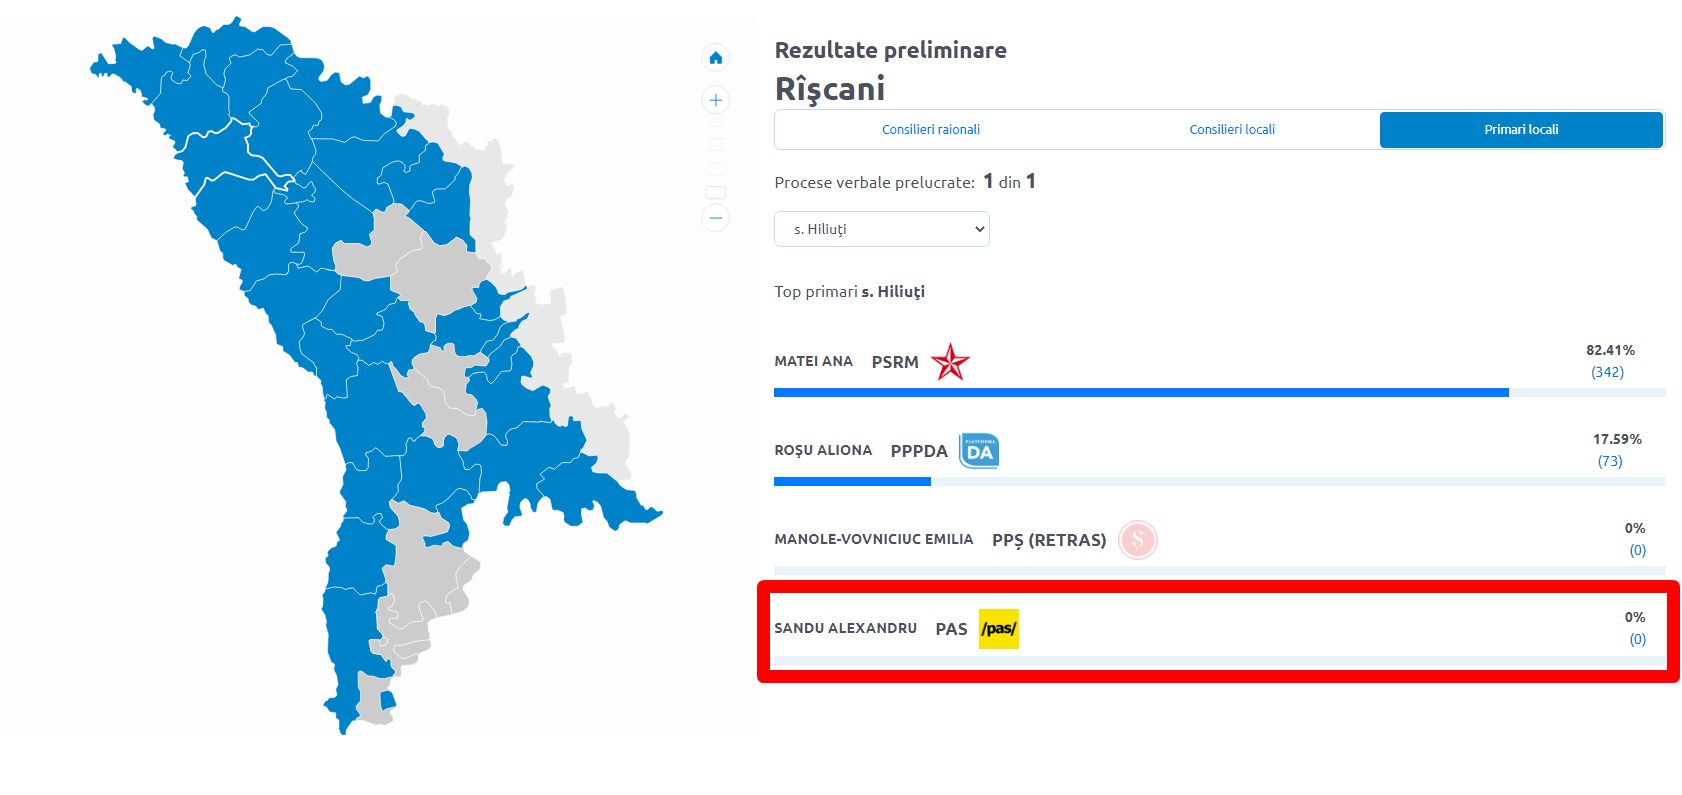Open the s. Hiliuți locality dropdown
1682x795 pixels.
click(881, 229)
